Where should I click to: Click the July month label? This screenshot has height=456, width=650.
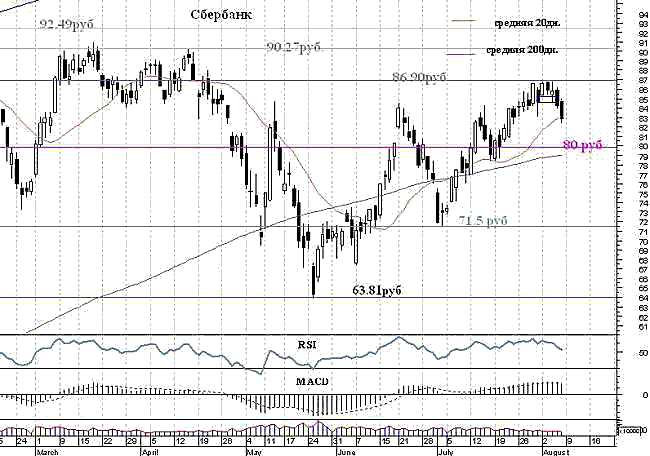point(446,452)
